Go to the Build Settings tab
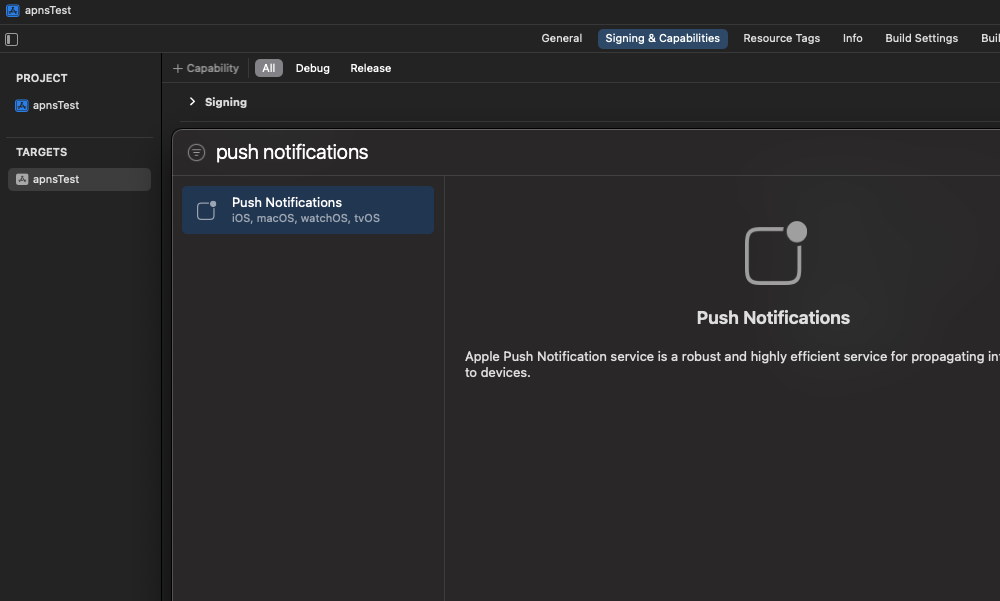 coord(921,38)
